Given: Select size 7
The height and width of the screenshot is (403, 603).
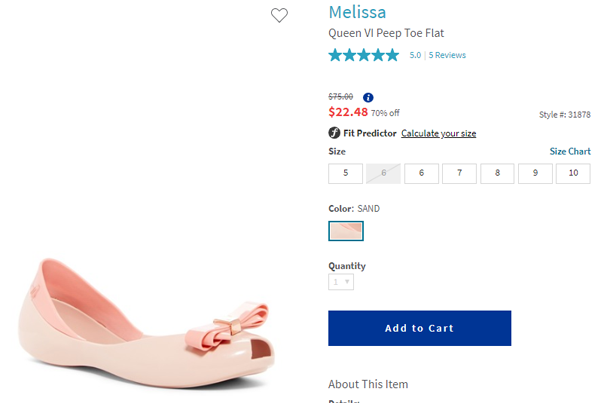Looking at the screenshot, I should [x=459, y=173].
